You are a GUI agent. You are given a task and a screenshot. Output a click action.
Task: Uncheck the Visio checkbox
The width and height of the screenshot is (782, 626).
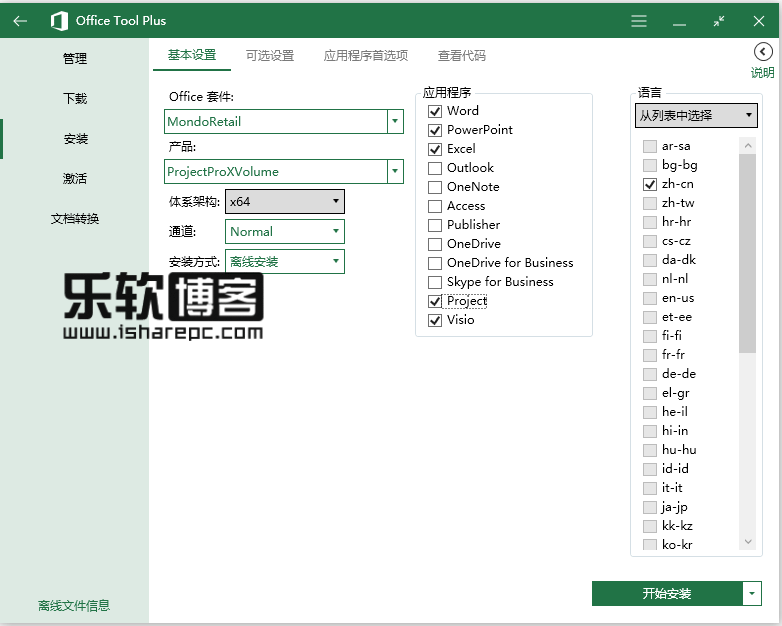[435, 320]
